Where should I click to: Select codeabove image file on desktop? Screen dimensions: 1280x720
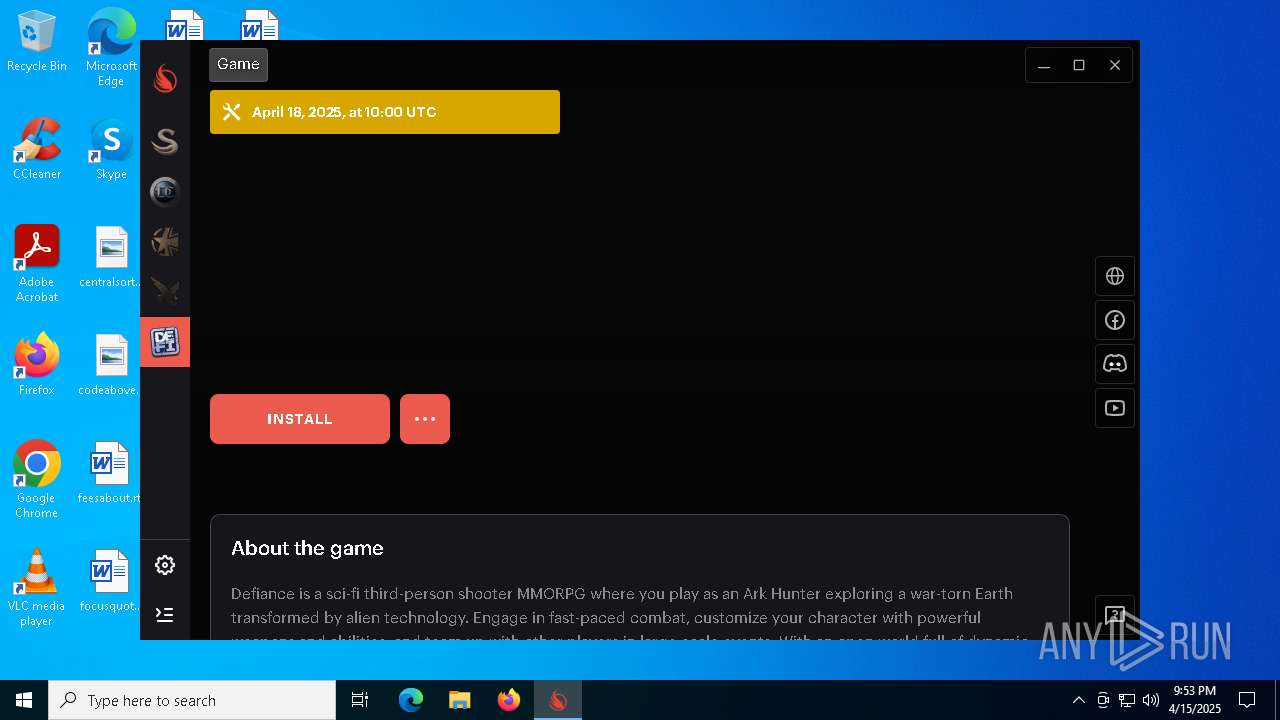[x=111, y=365]
